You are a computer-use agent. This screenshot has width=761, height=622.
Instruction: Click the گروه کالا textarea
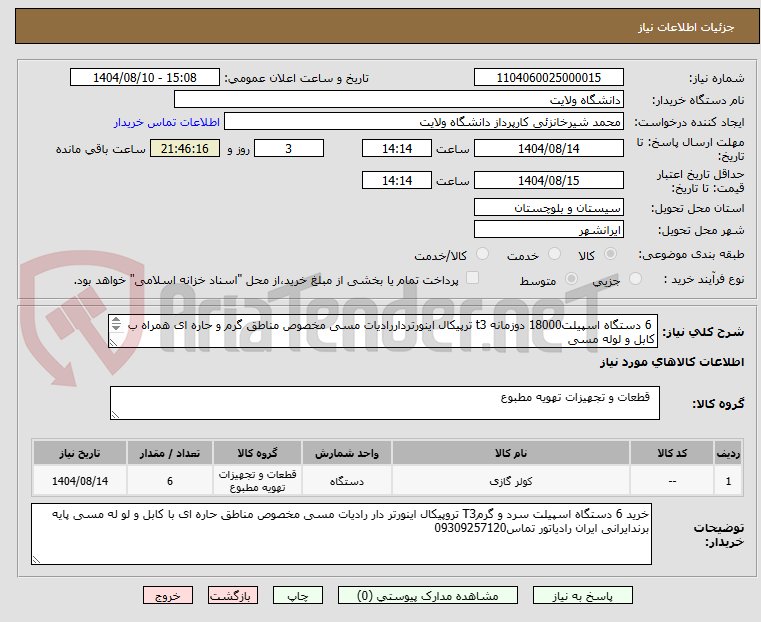click(384, 403)
